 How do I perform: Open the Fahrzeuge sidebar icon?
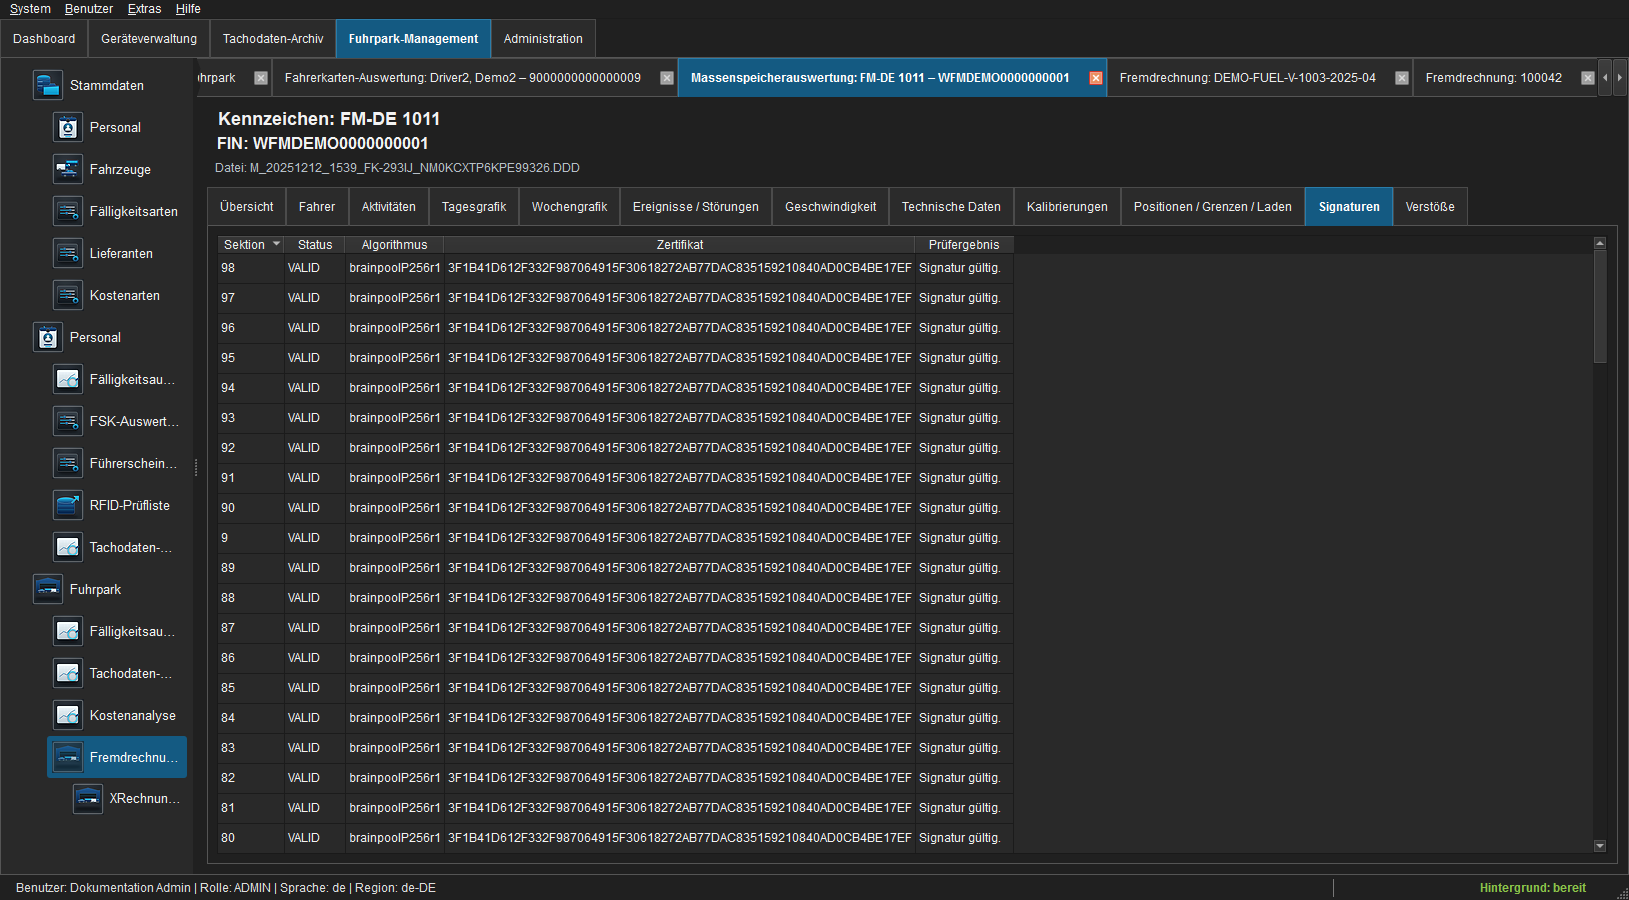pos(68,169)
